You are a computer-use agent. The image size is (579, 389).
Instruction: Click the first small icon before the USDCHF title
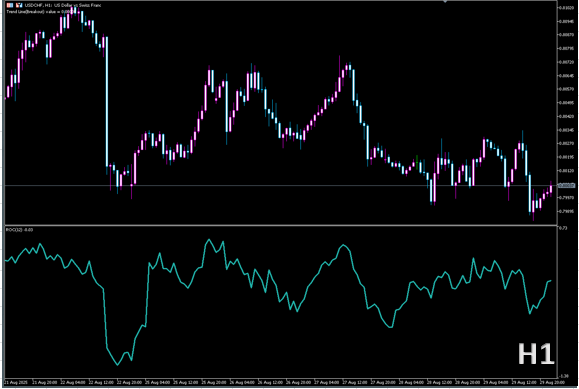[x=10, y=5]
